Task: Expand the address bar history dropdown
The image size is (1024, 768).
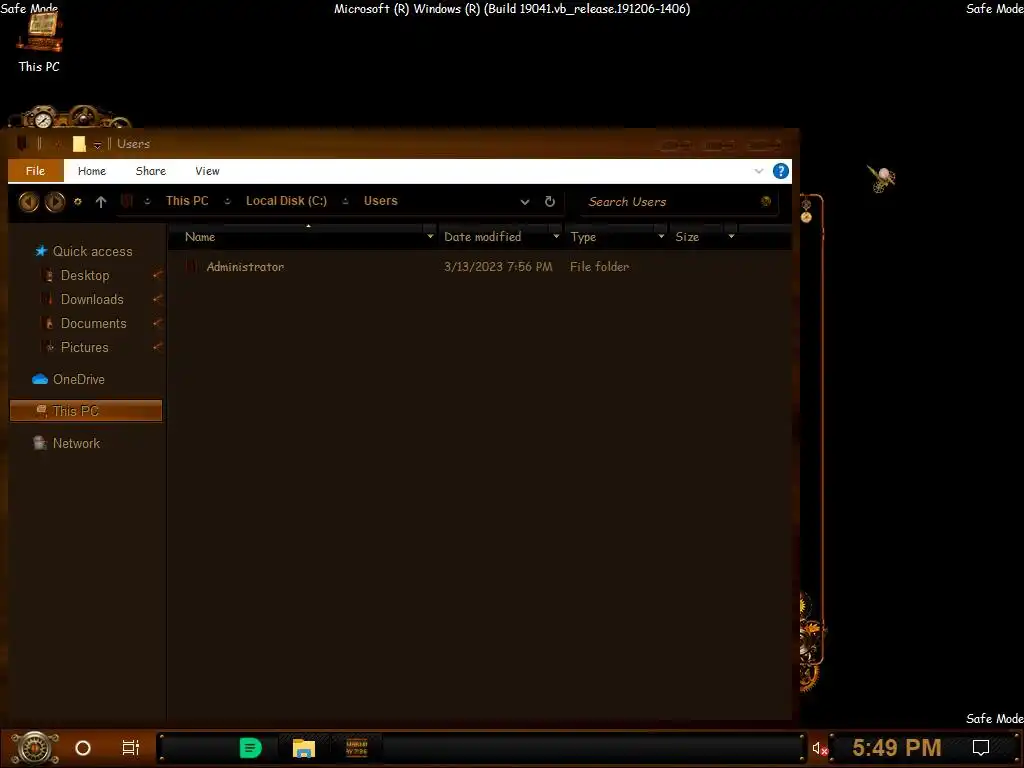Action: pos(525,202)
